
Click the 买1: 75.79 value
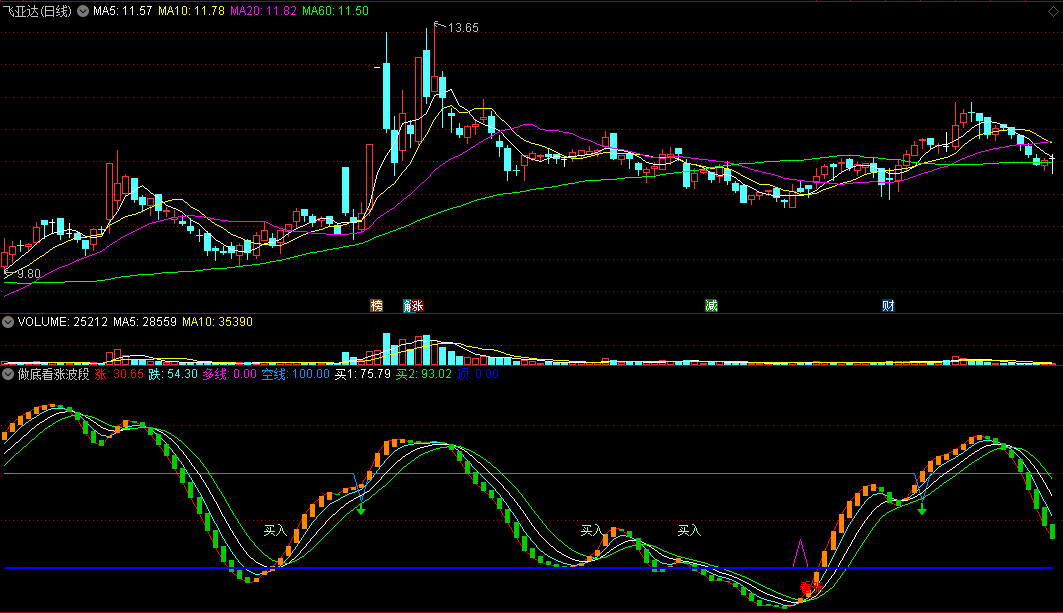click(363, 374)
